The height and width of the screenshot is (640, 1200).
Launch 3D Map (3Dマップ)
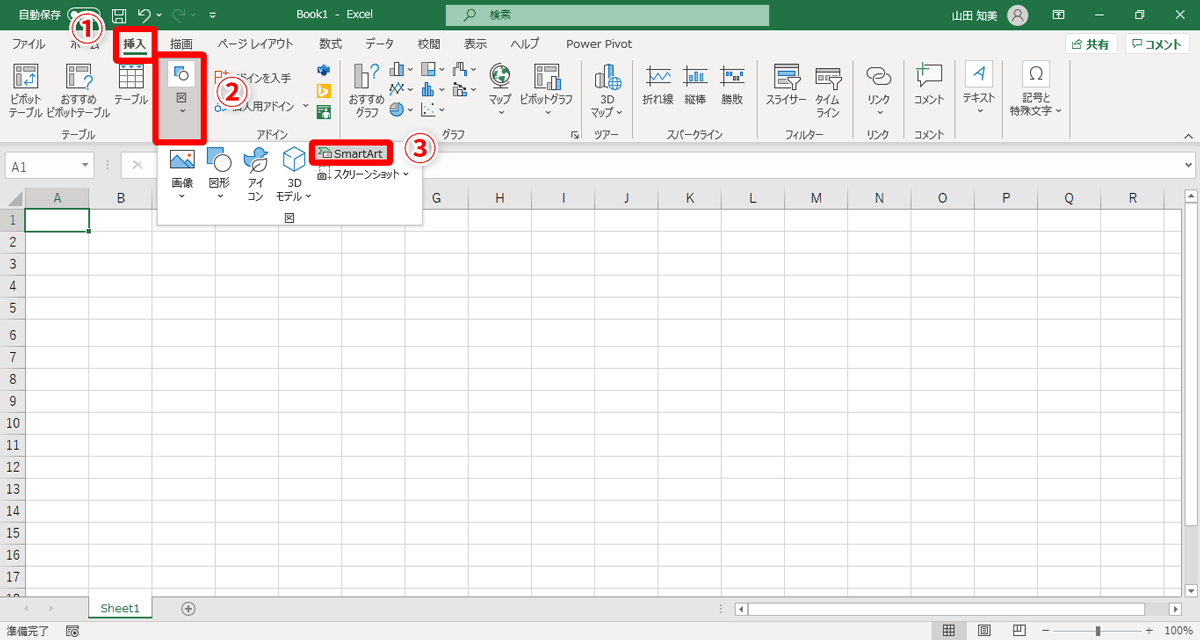click(x=607, y=90)
